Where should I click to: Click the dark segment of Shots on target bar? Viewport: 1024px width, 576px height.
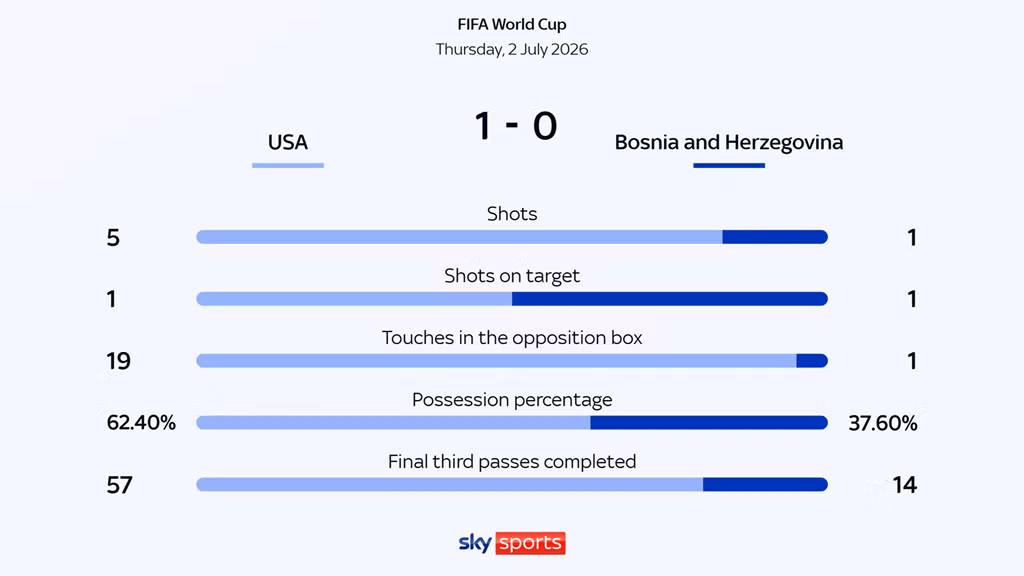670,299
